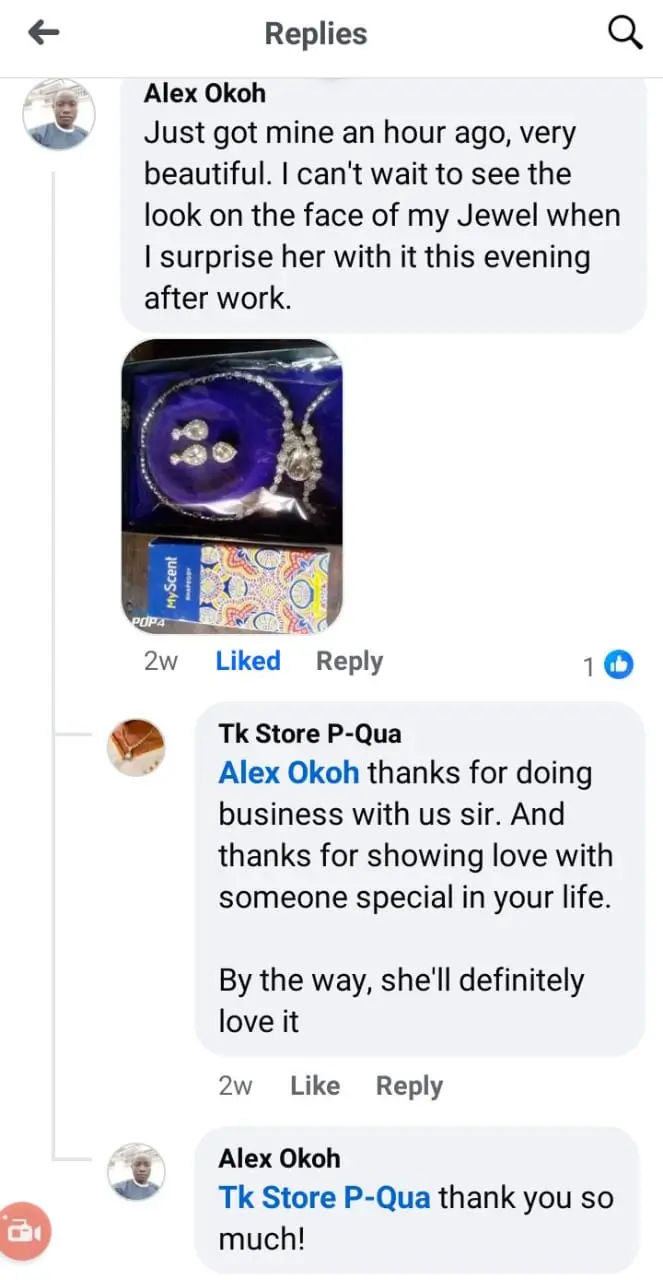
Task: Open the search magnifier icon
Action: pos(625,33)
